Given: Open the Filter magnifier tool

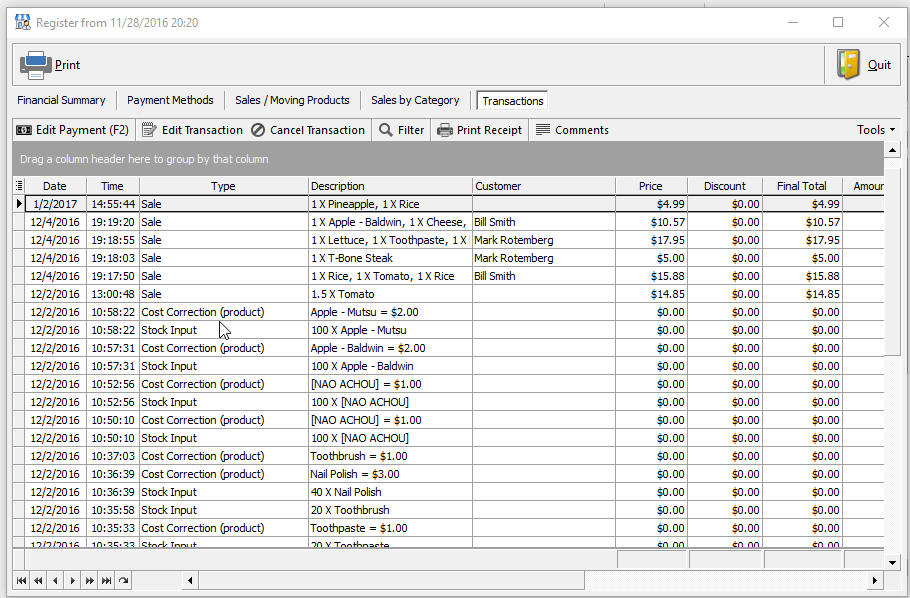Looking at the screenshot, I should click(402, 130).
